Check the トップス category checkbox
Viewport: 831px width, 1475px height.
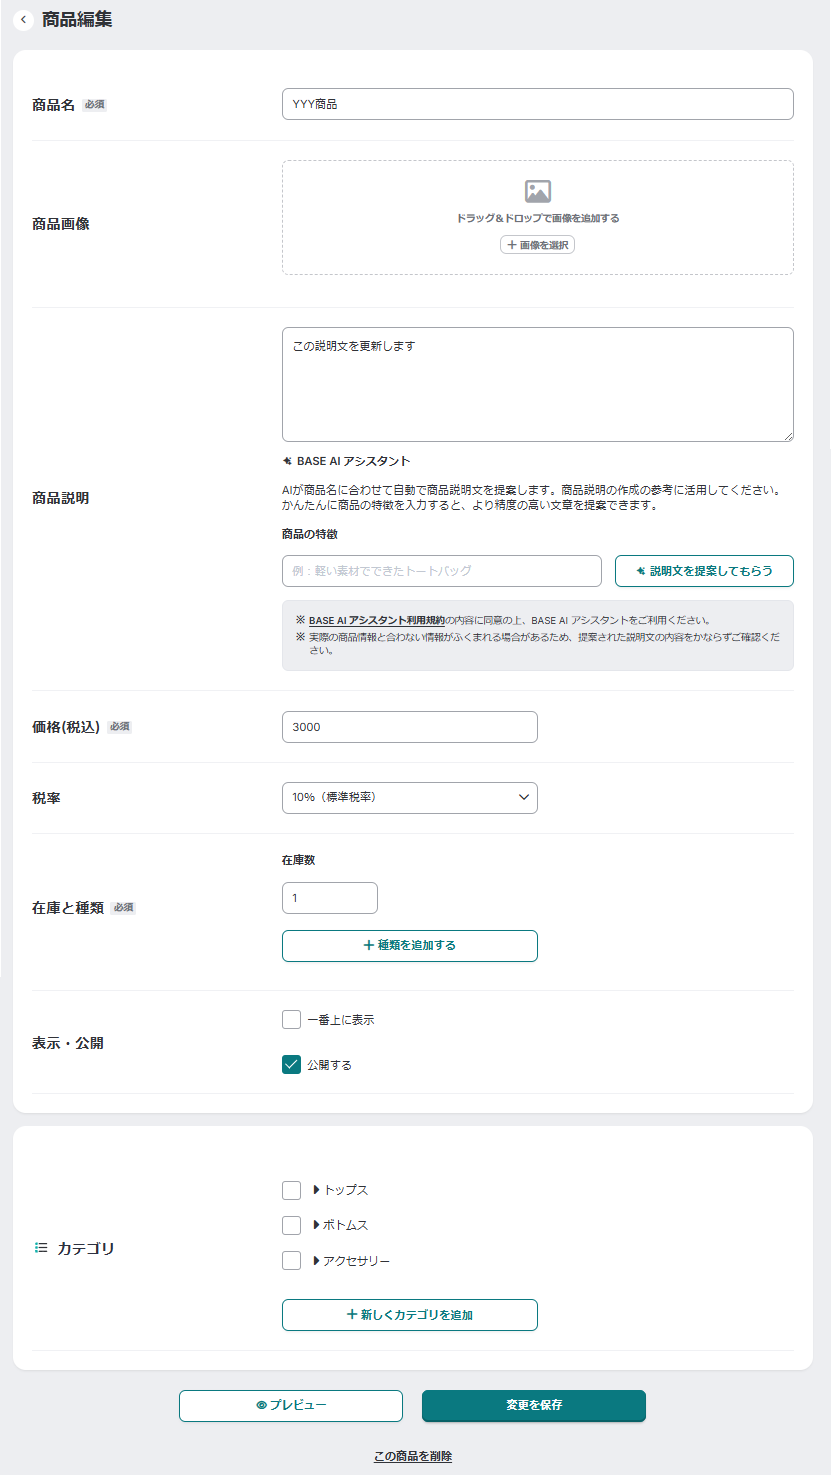(x=291, y=1190)
